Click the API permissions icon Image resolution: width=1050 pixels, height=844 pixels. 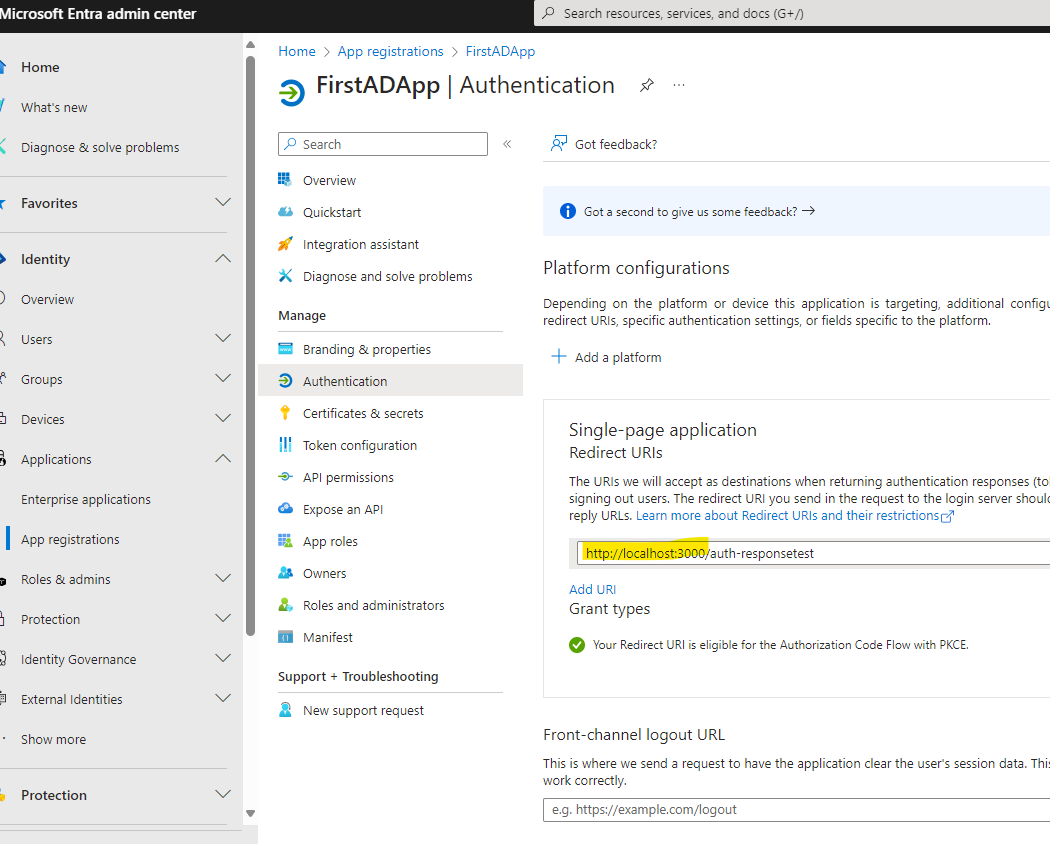(285, 477)
